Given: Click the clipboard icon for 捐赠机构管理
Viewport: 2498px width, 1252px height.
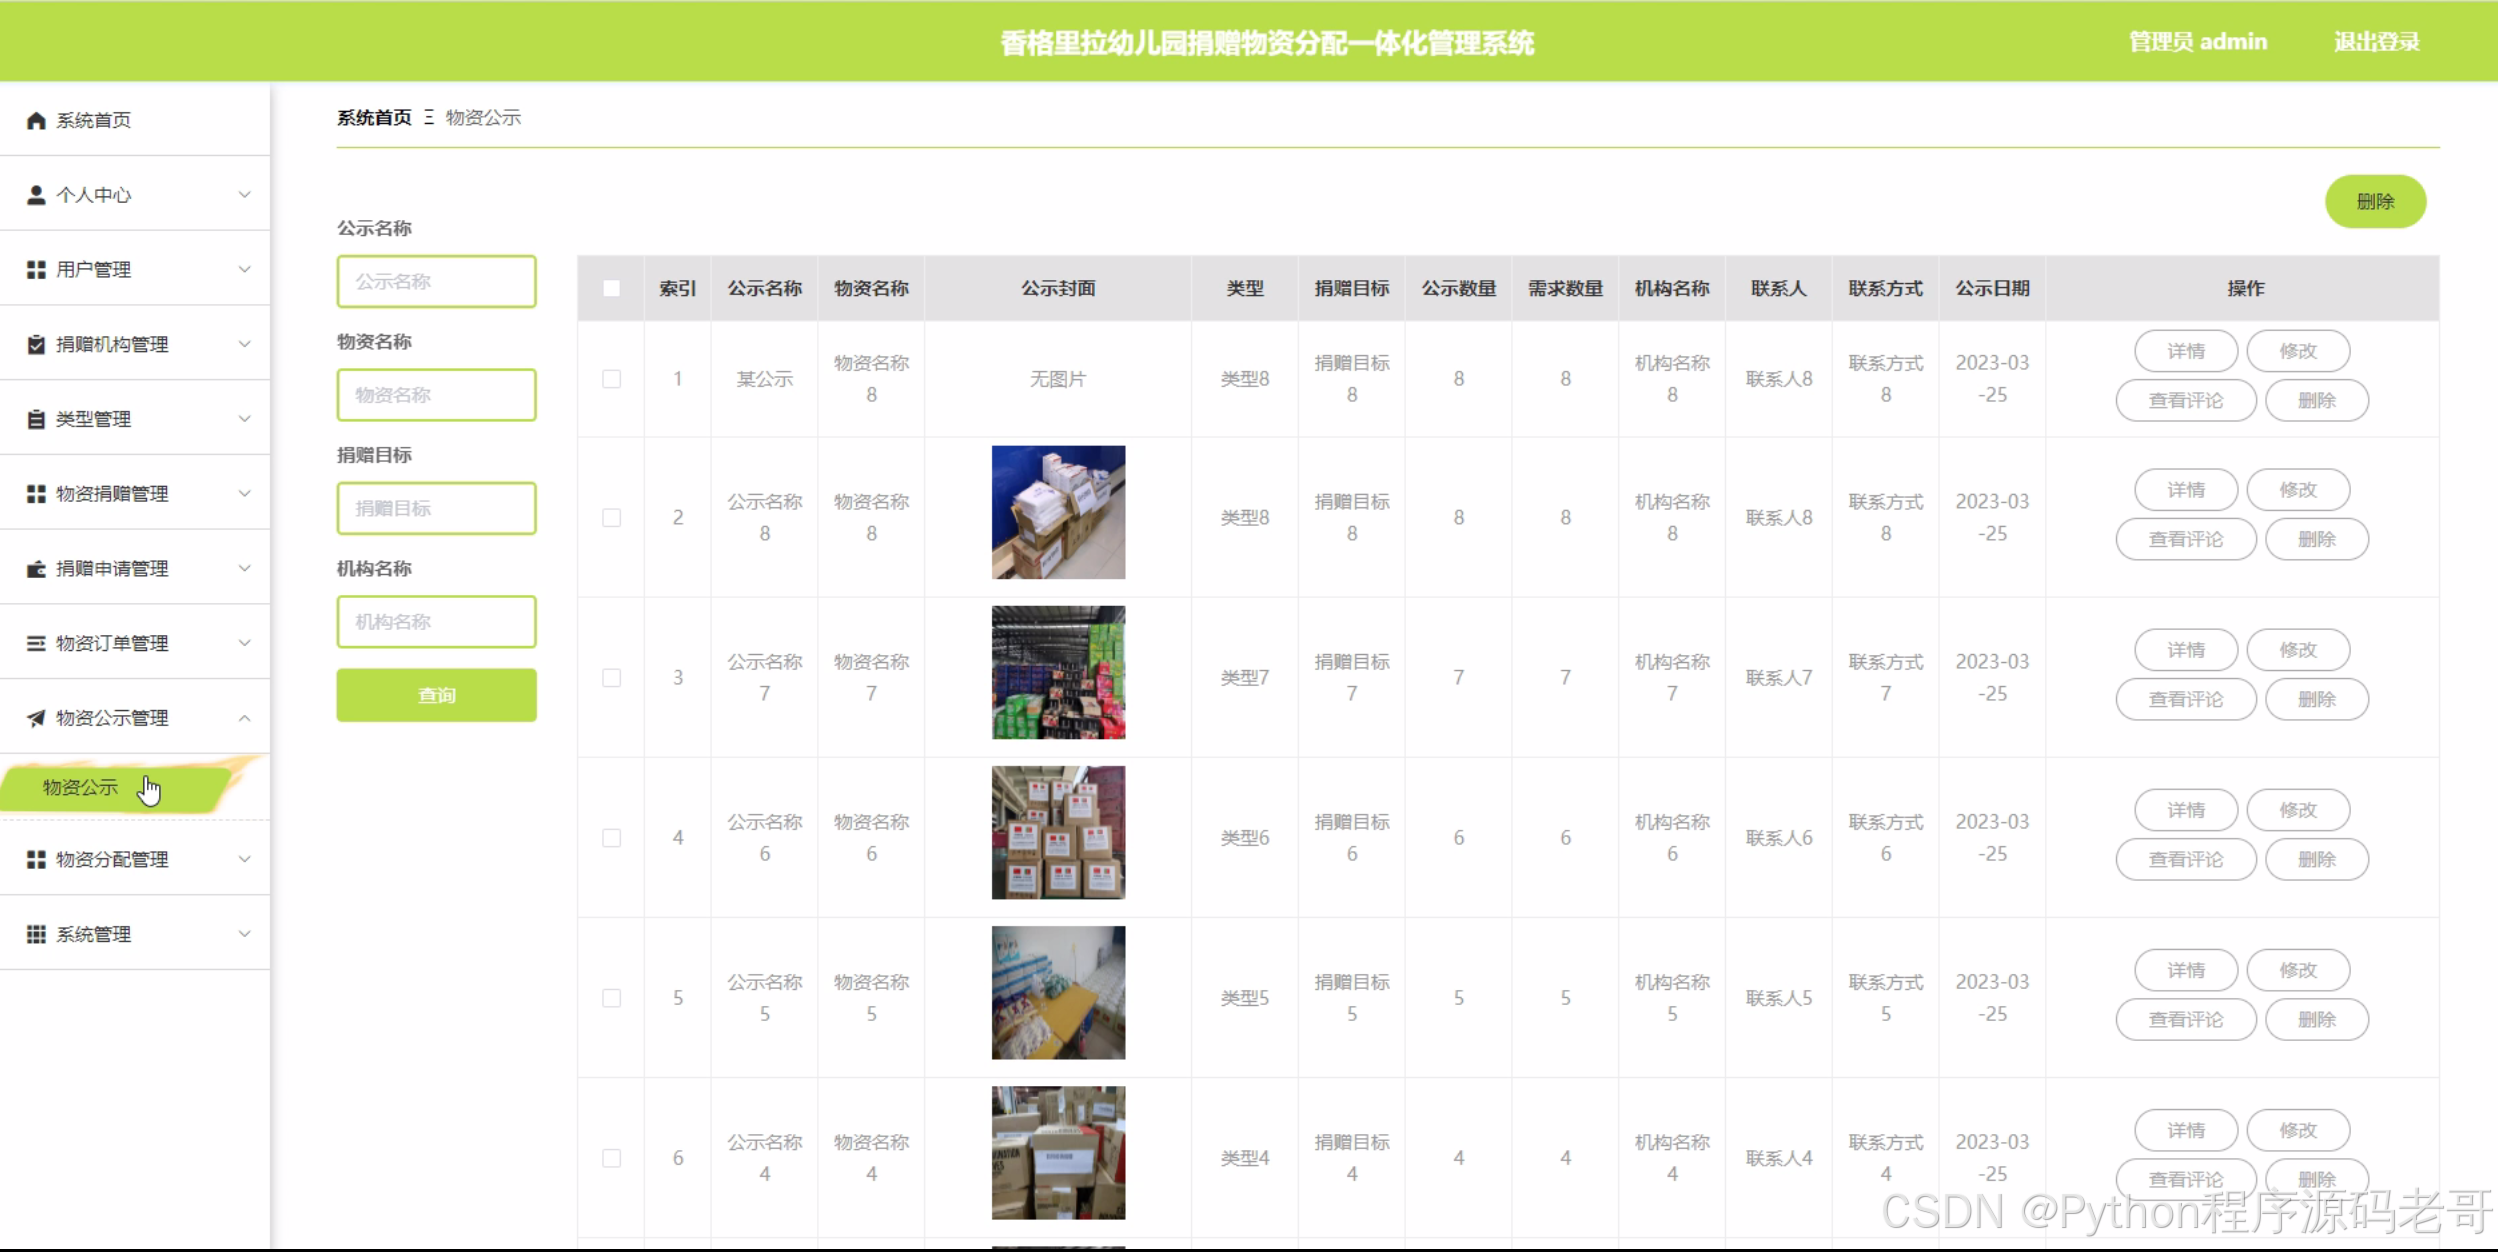Looking at the screenshot, I should [36, 344].
